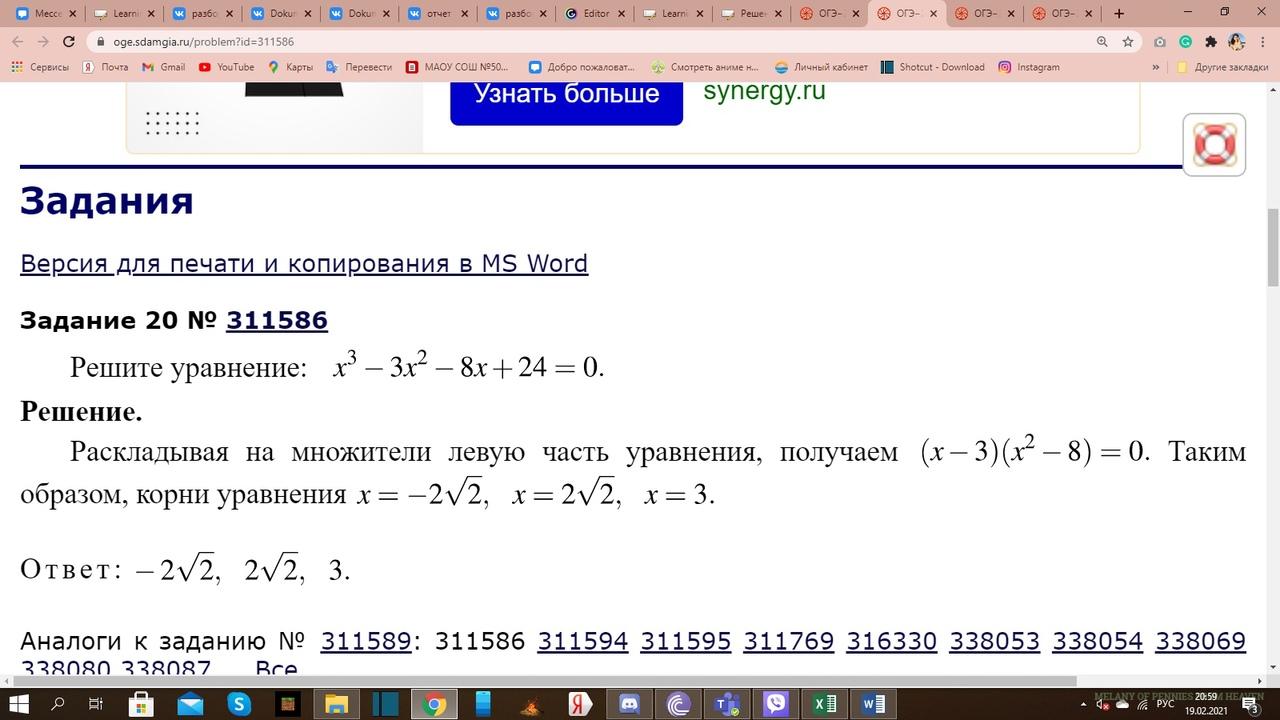
Task: Go back to previous page
Action: click(16, 42)
